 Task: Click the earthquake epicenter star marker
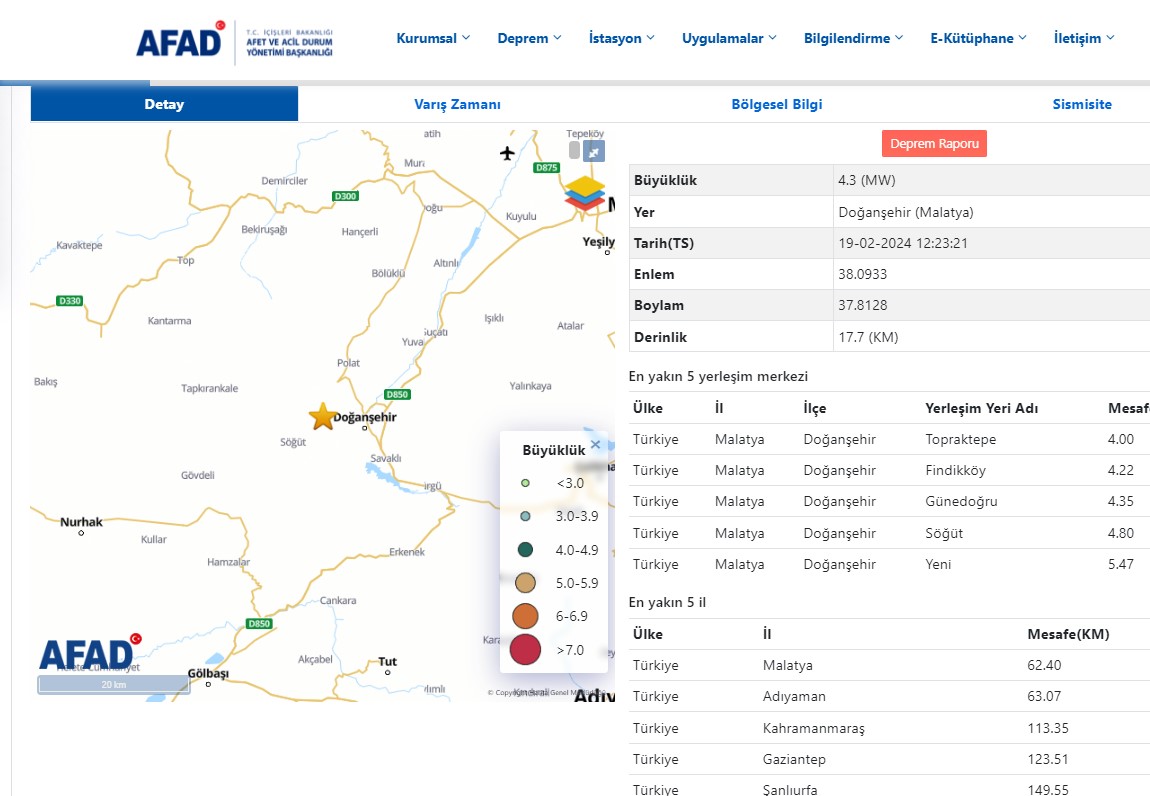(322, 417)
